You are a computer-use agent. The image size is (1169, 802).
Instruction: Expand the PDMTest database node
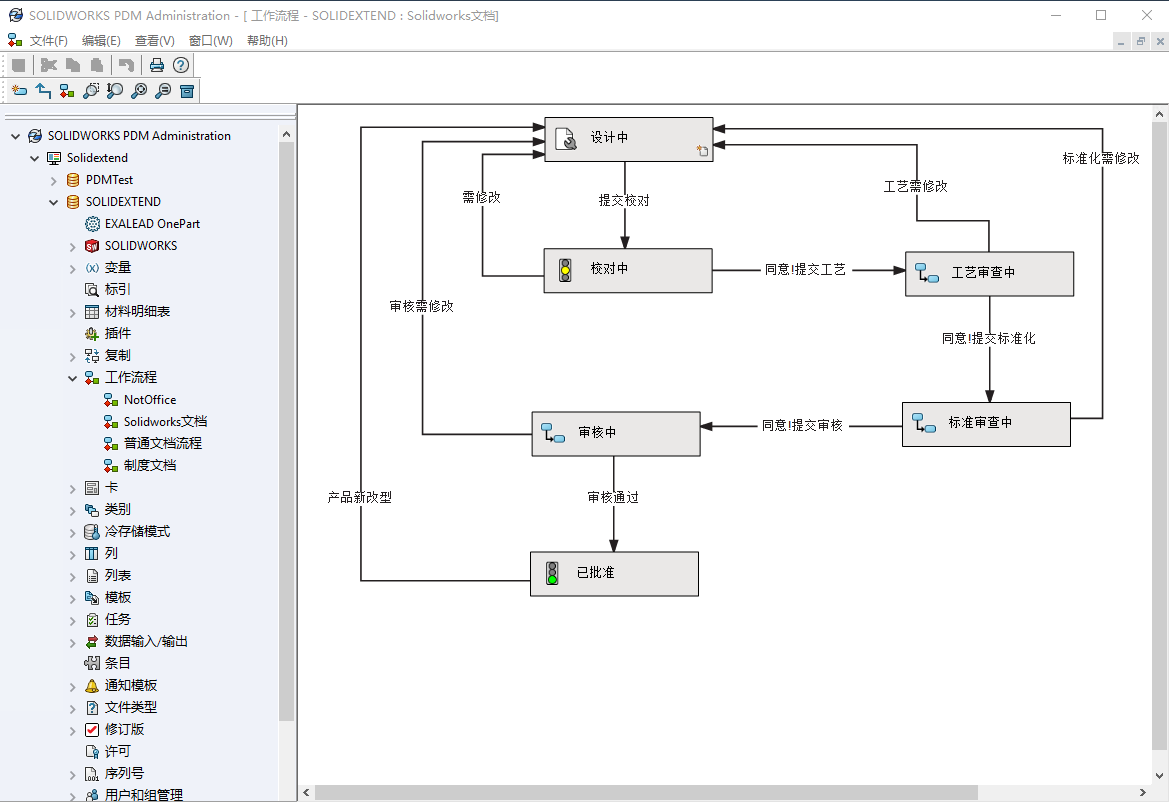(x=51, y=179)
